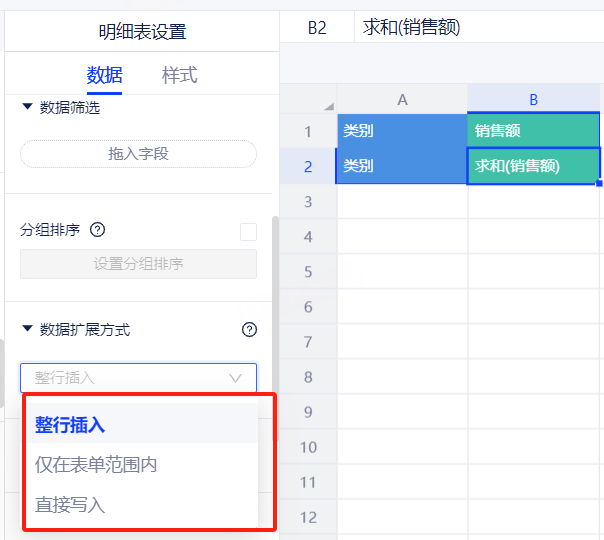The height and width of the screenshot is (540, 604).
Task: Click formula bar showing 求和(销售额)
Action: pos(480,28)
